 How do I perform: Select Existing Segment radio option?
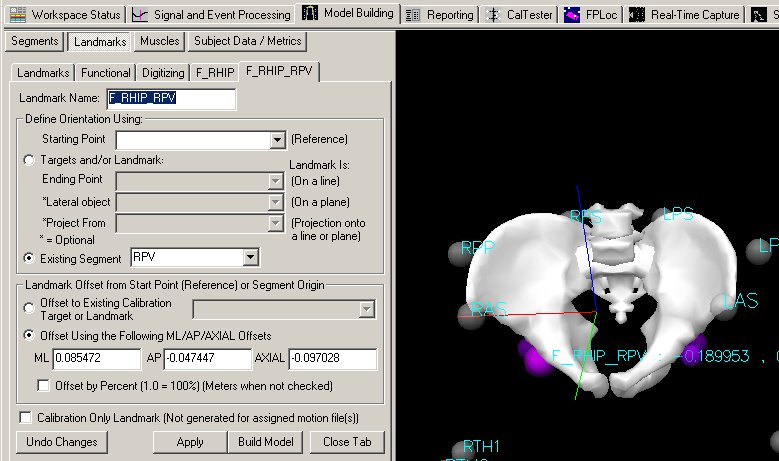[29, 258]
